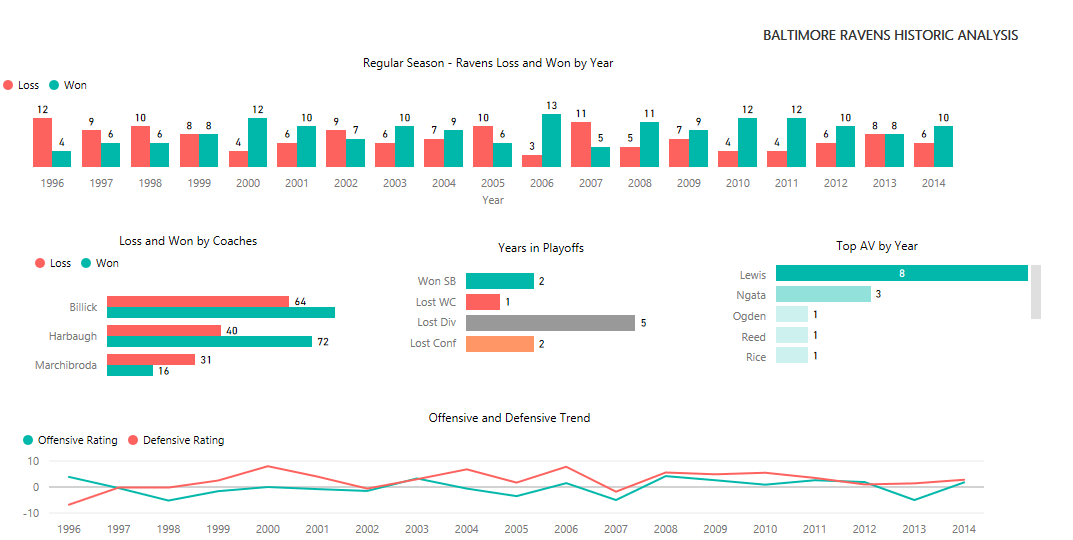The width and height of the screenshot is (1073, 540).
Task: Select Marchibroda's Won bar labeled 16
Action: 130,370
